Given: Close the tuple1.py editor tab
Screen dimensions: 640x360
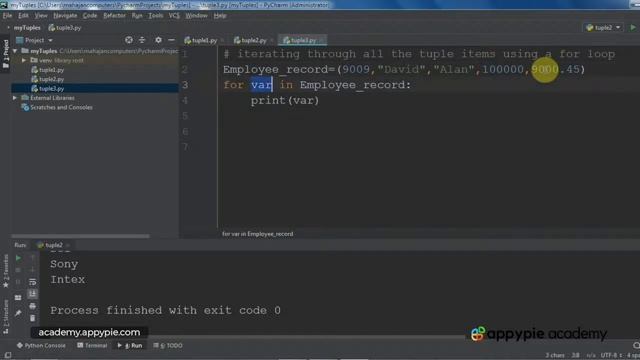Looking at the screenshot, I should tap(222, 40).
